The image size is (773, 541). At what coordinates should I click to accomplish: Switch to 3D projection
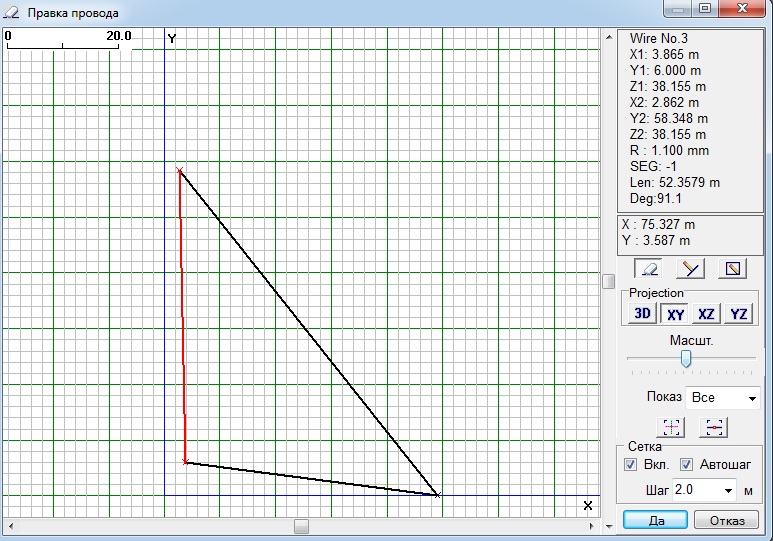[642, 314]
